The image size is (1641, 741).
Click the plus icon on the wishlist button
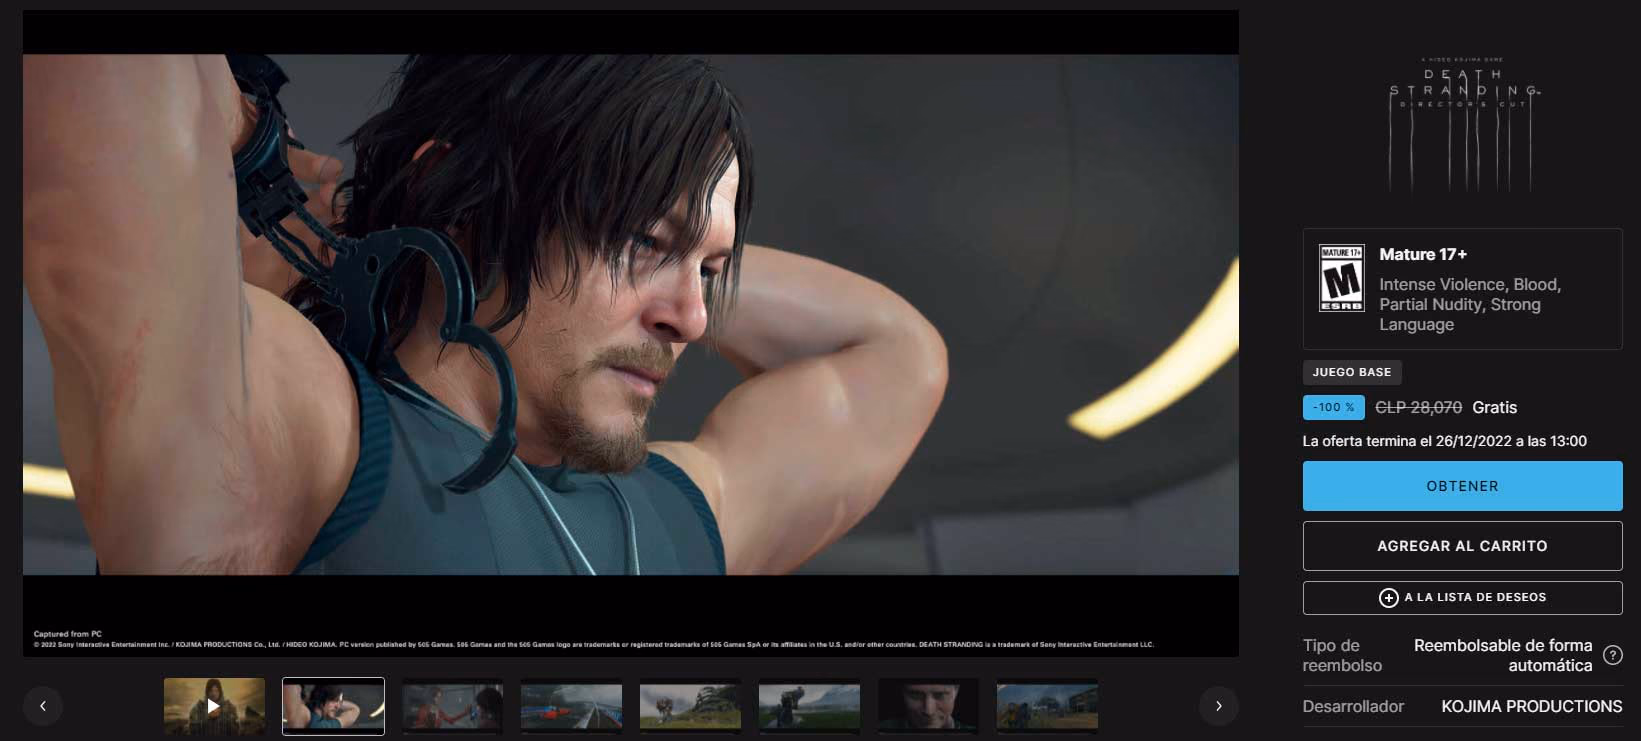[x=1388, y=598]
